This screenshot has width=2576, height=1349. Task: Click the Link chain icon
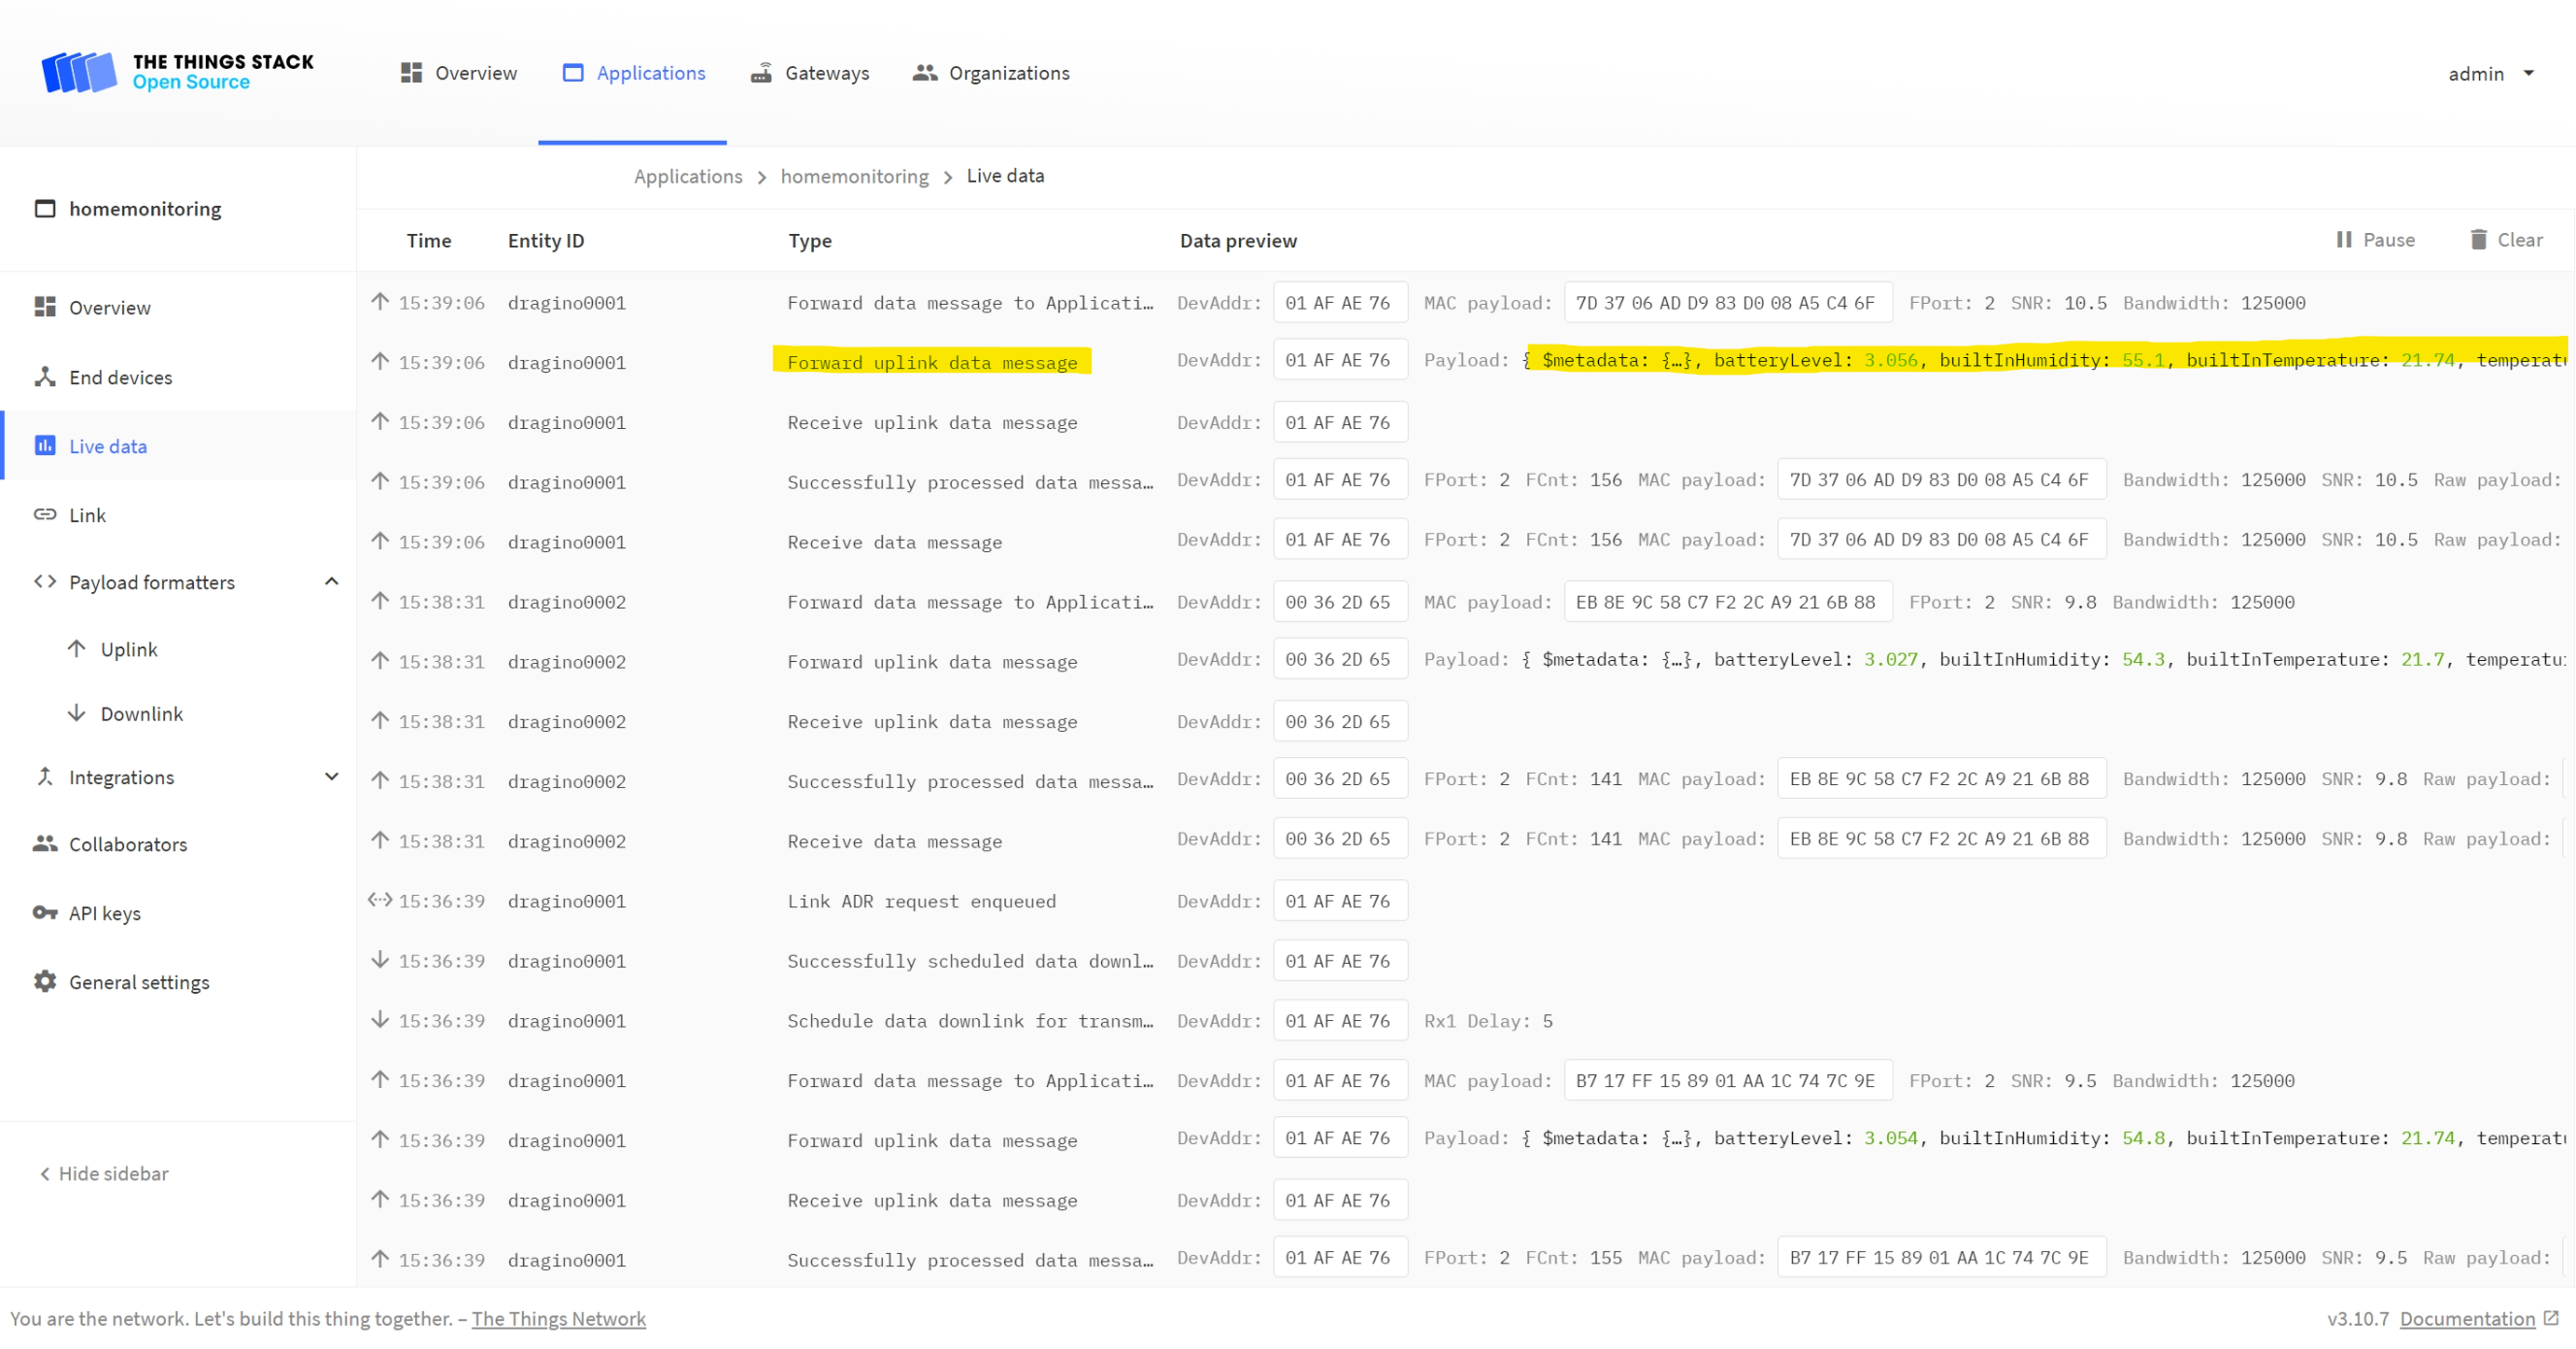pyautogui.click(x=44, y=515)
